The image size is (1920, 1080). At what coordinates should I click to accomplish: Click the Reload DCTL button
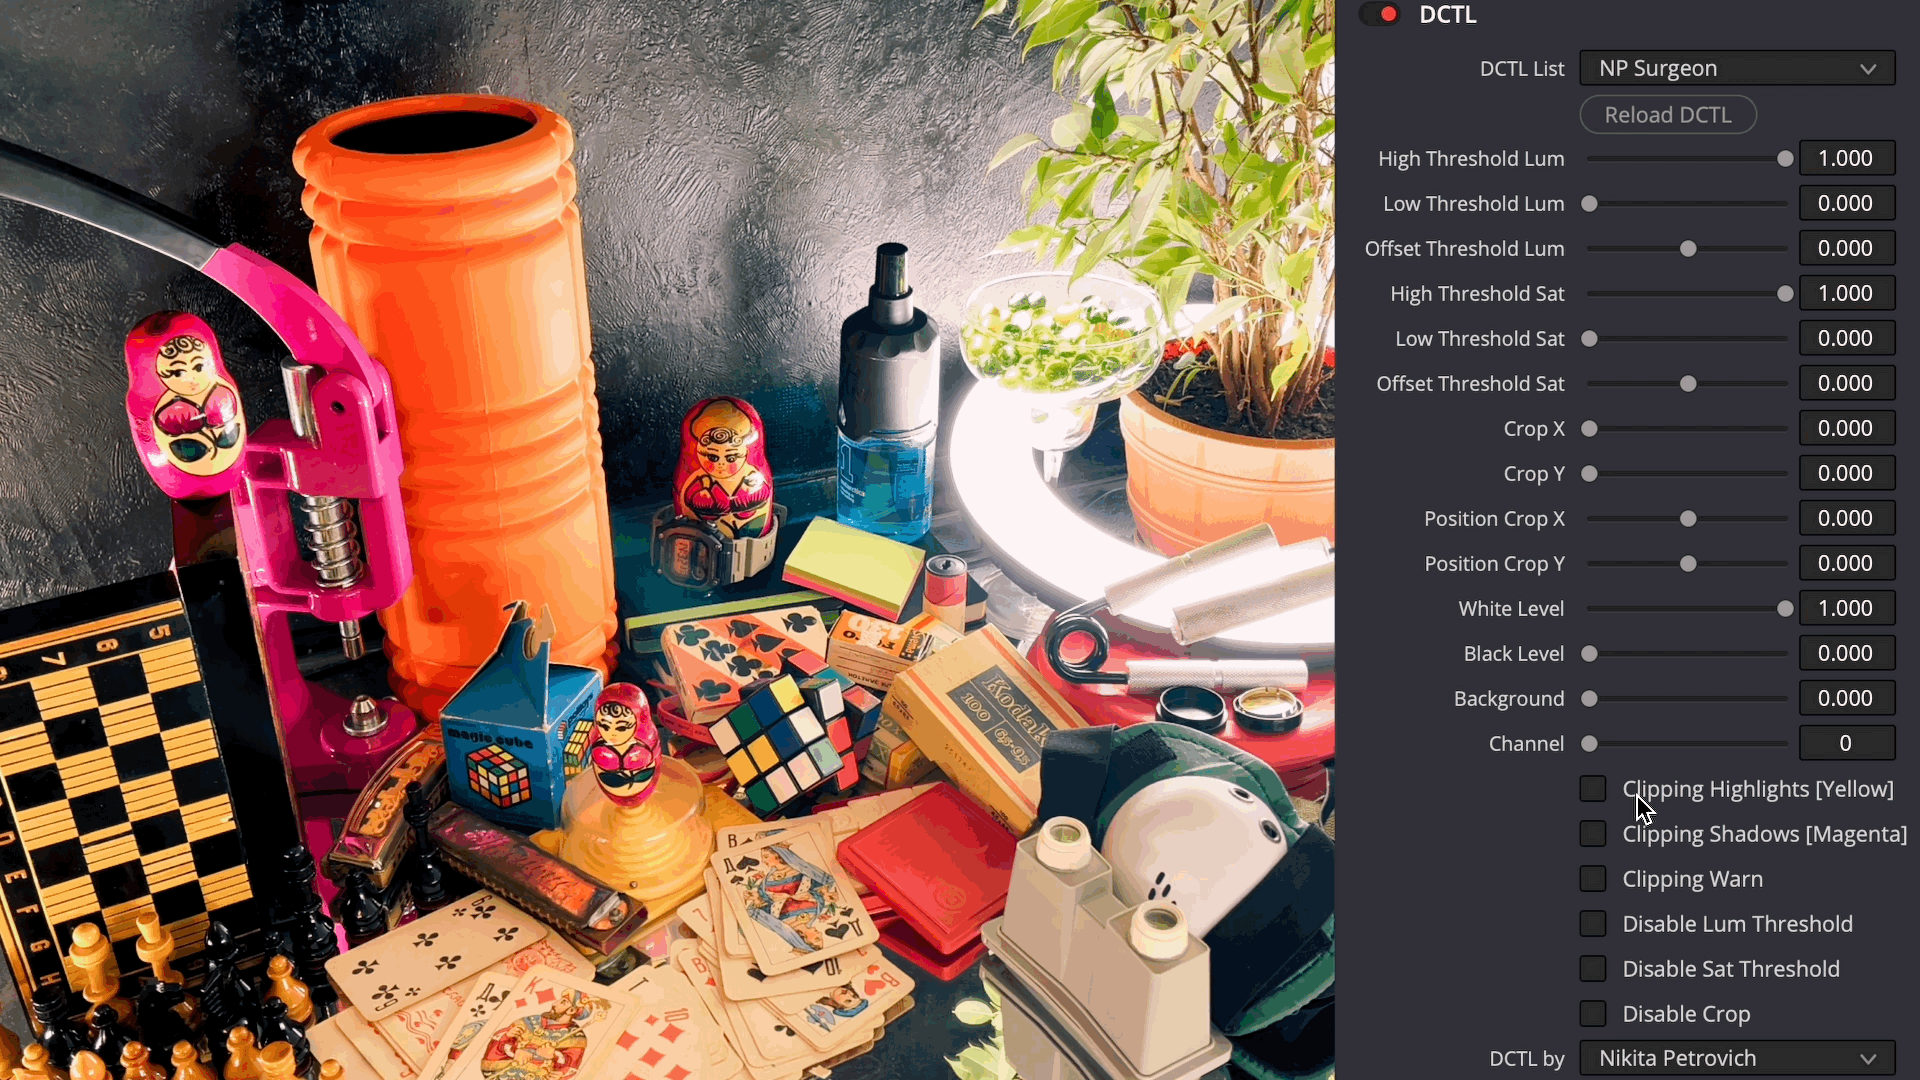pyautogui.click(x=1668, y=113)
